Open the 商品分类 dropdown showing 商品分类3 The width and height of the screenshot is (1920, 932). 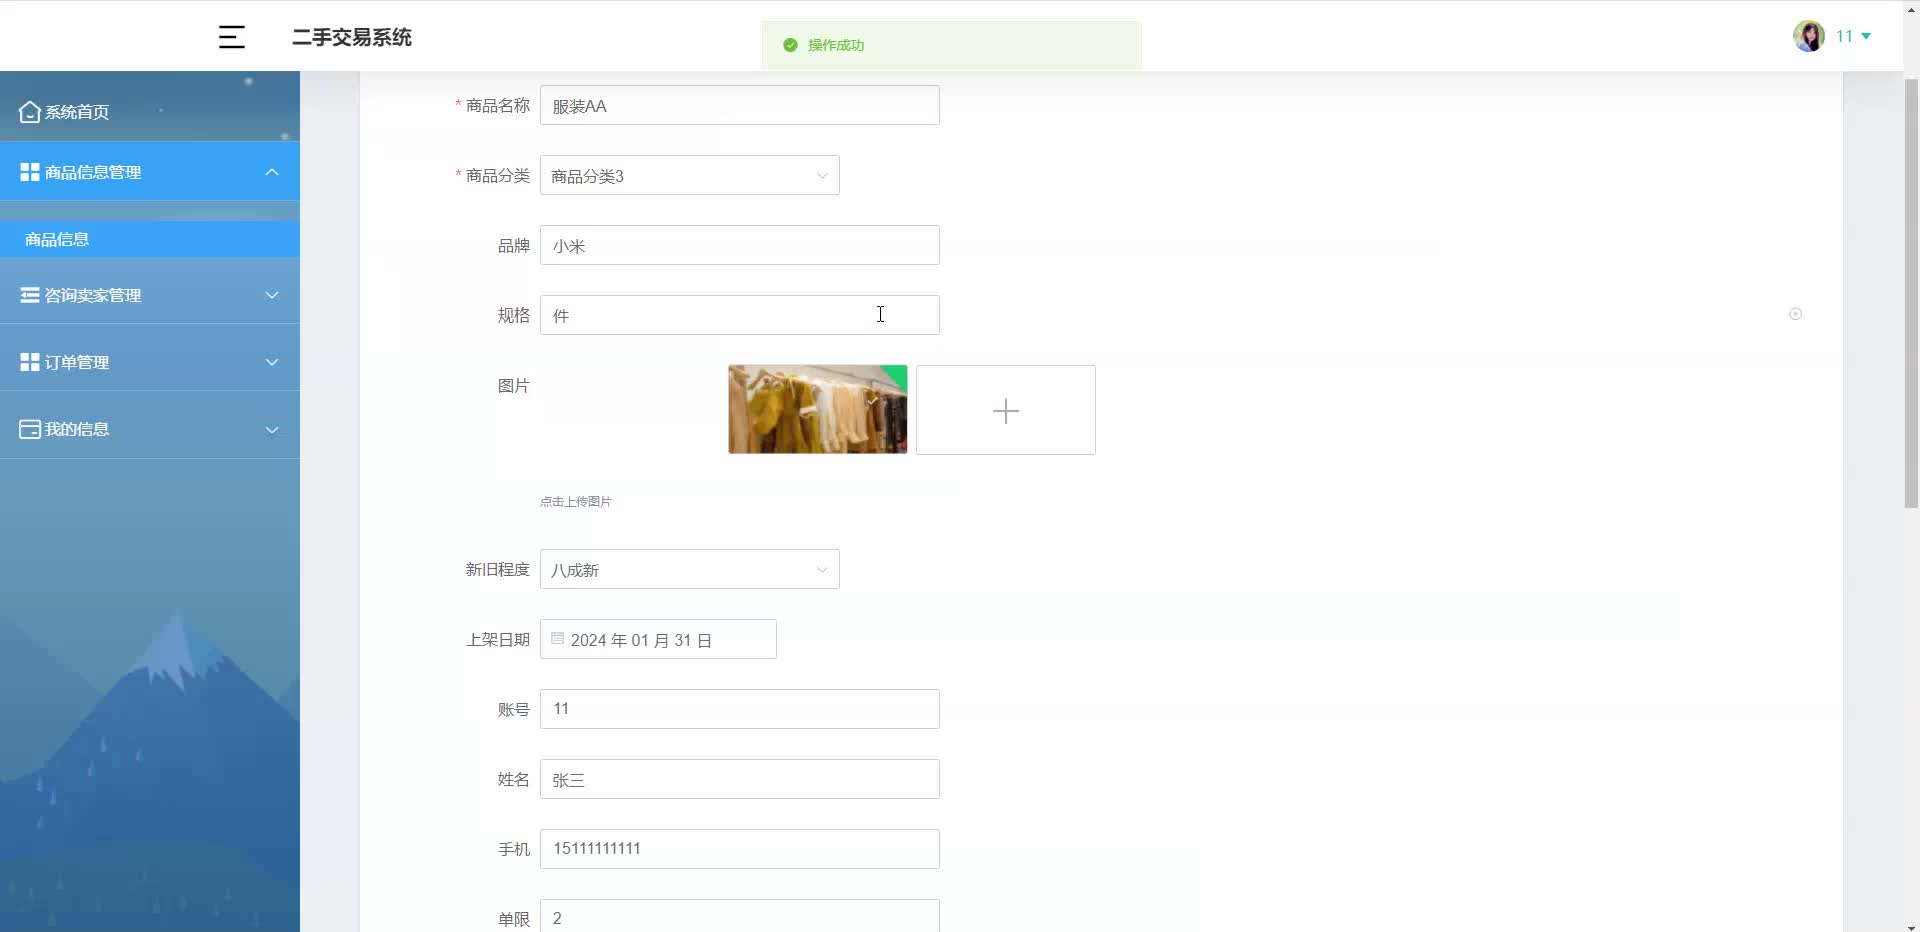pos(690,175)
